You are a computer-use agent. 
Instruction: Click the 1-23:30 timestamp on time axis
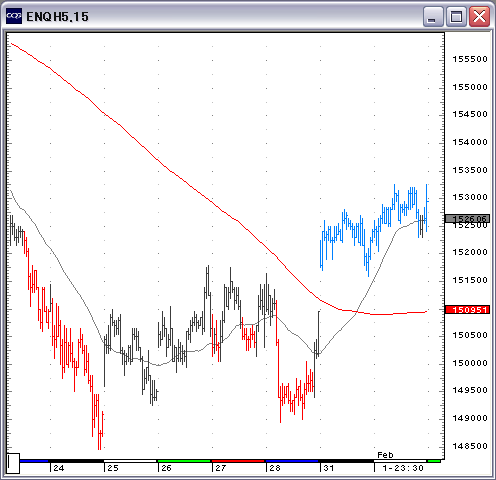coord(403,468)
